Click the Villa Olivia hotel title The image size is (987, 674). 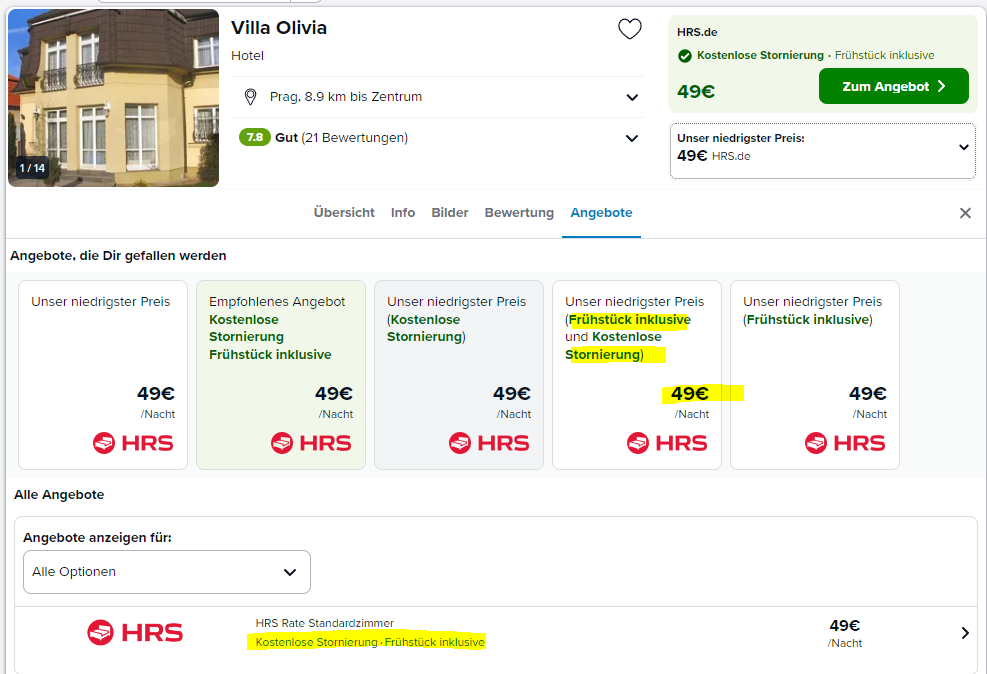[279, 28]
